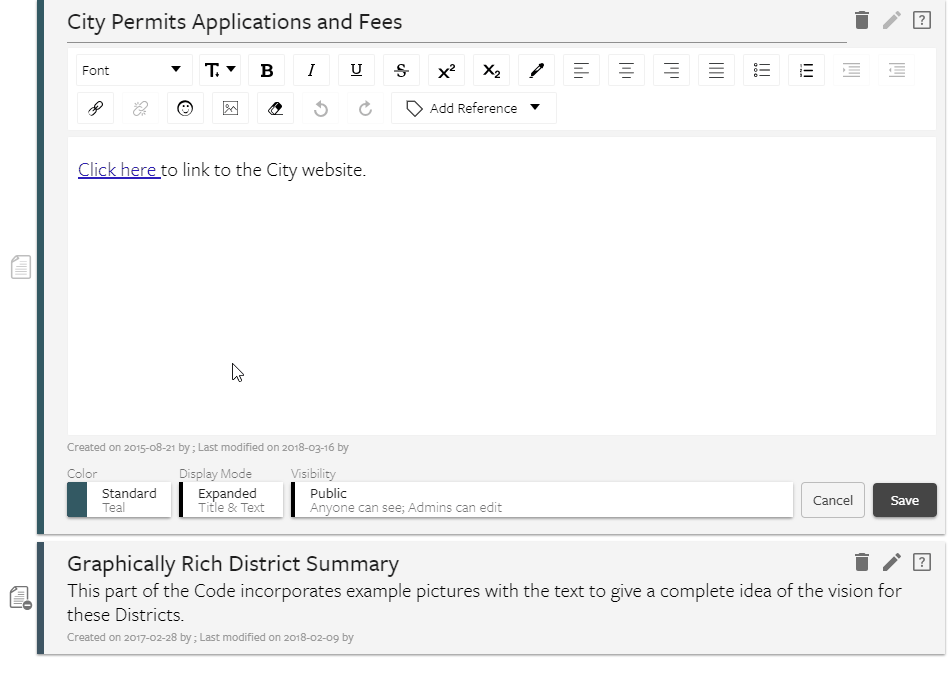
Task: Open Visibility Public selector
Action: pos(542,500)
